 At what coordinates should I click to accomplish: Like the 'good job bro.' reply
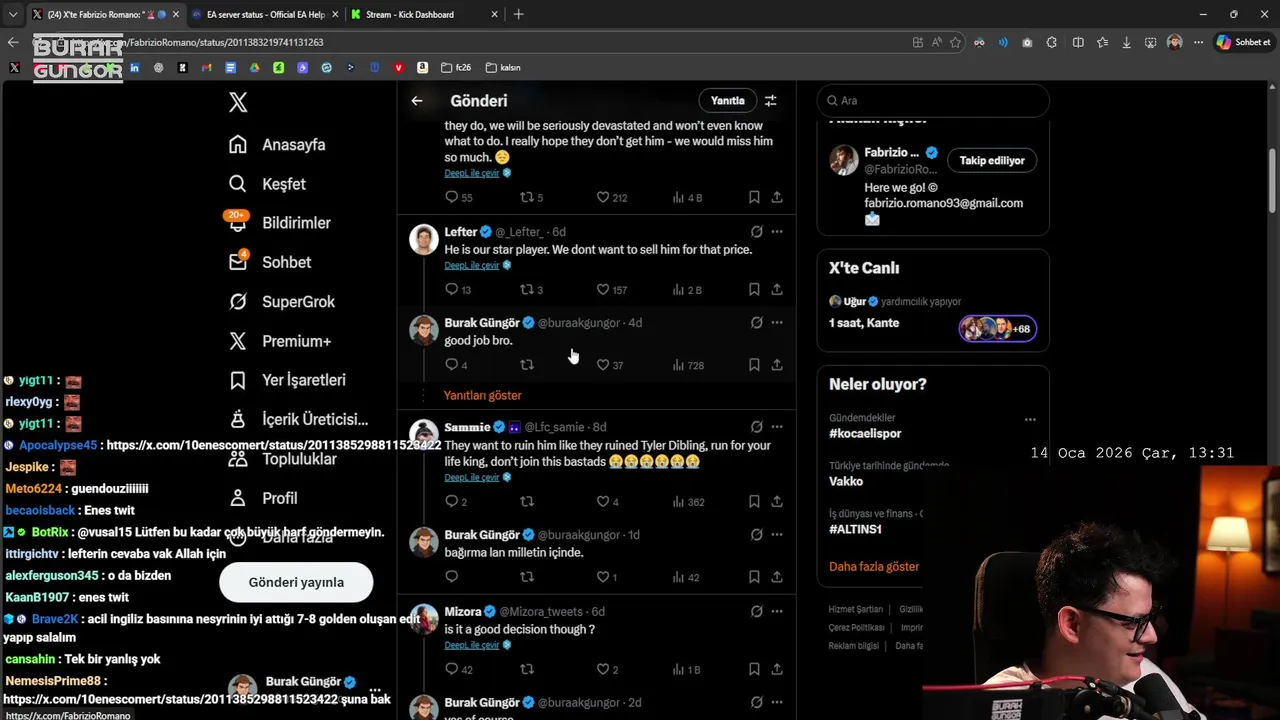click(610, 365)
